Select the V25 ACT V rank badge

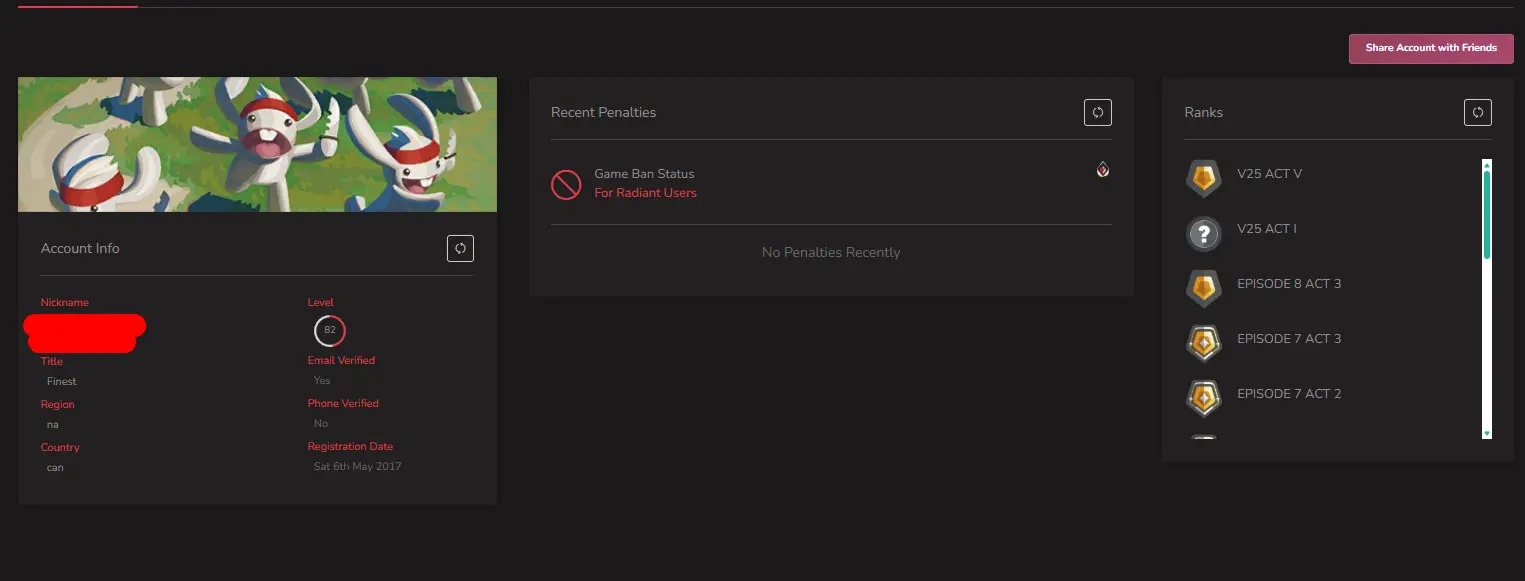pyautogui.click(x=1203, y=179)
